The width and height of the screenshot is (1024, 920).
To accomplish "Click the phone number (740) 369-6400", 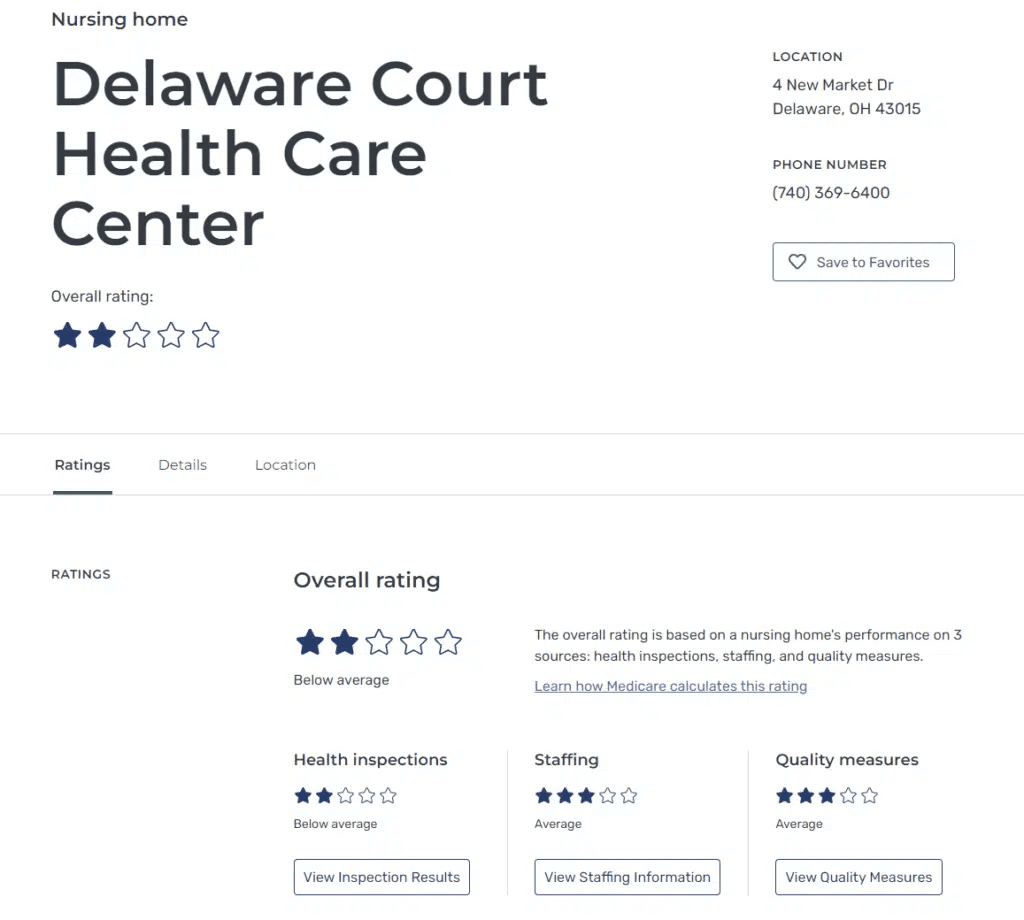I will pyautogui.click(x=831, y=193).
